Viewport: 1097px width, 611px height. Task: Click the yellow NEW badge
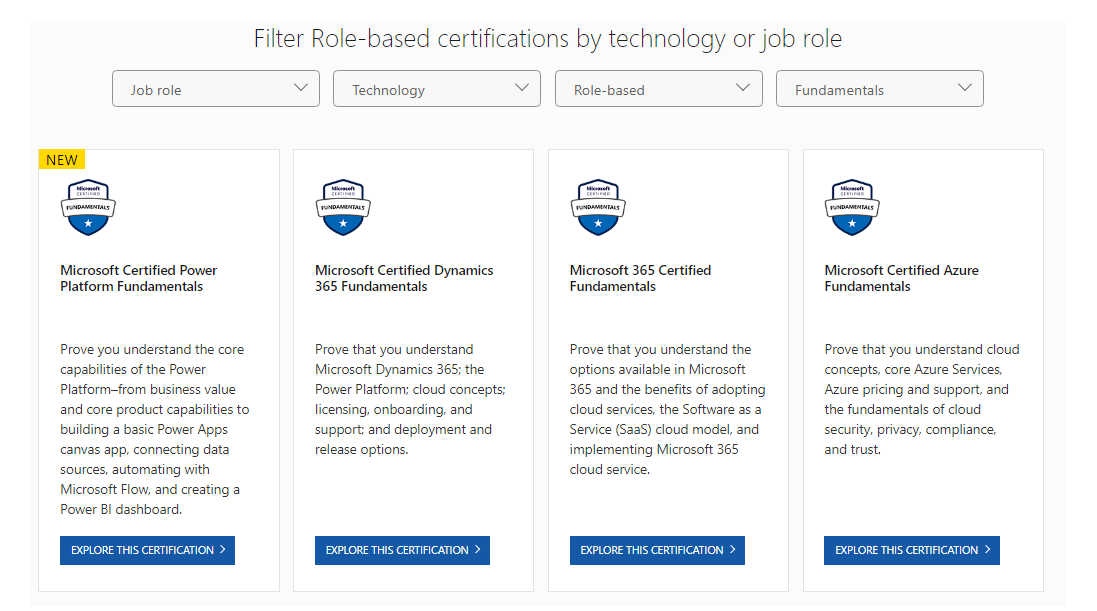coord(62,160)
